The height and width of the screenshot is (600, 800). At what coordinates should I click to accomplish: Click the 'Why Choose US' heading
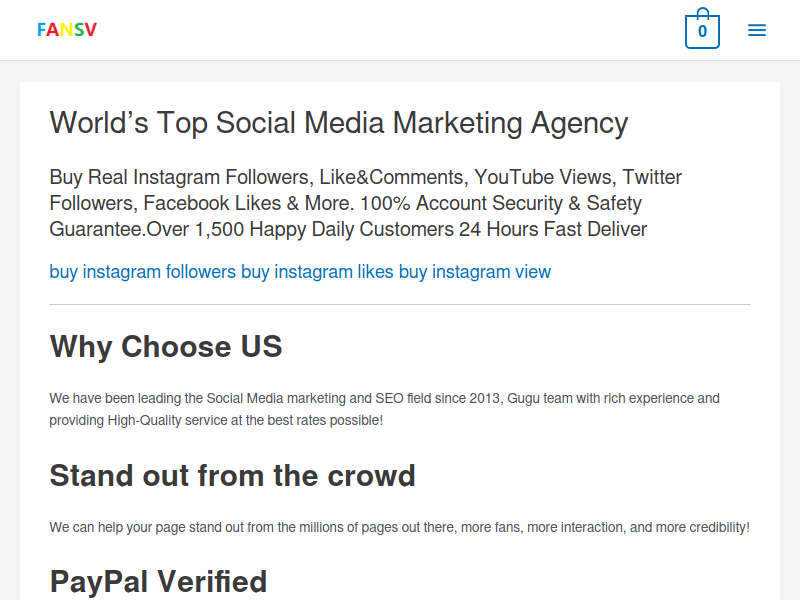[166, 346]
